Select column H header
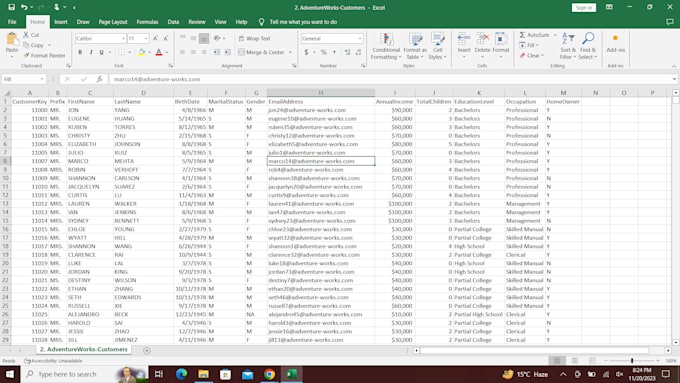680x383 pixels. [x=321, y=93]
